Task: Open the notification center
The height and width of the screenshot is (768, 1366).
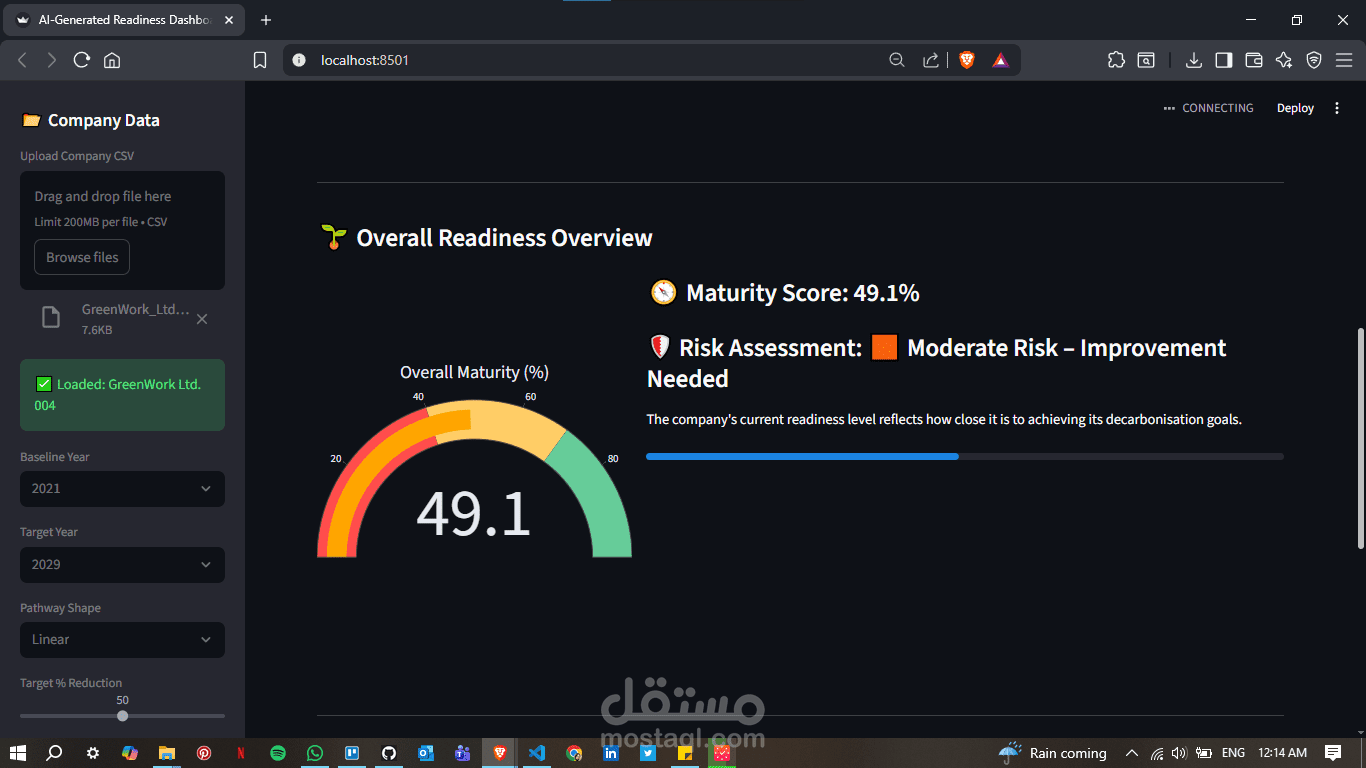Action: [x=1333, y=753]
